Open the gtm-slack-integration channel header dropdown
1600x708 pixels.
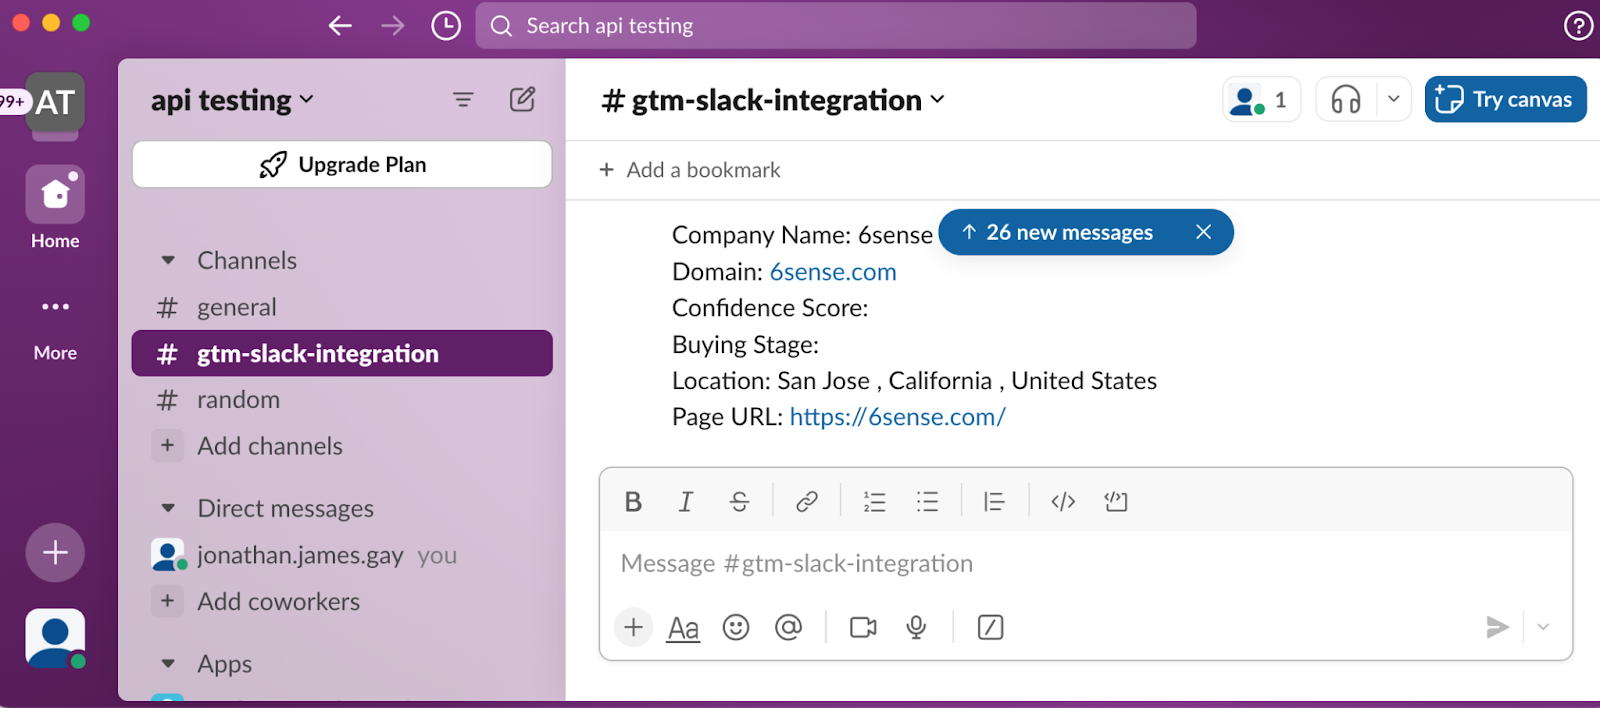772,100
